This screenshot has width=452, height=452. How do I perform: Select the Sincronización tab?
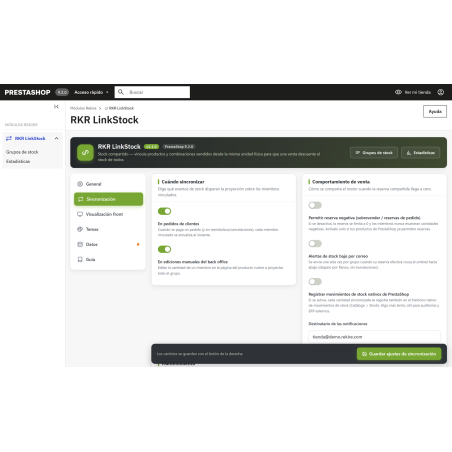coord(108,199)
